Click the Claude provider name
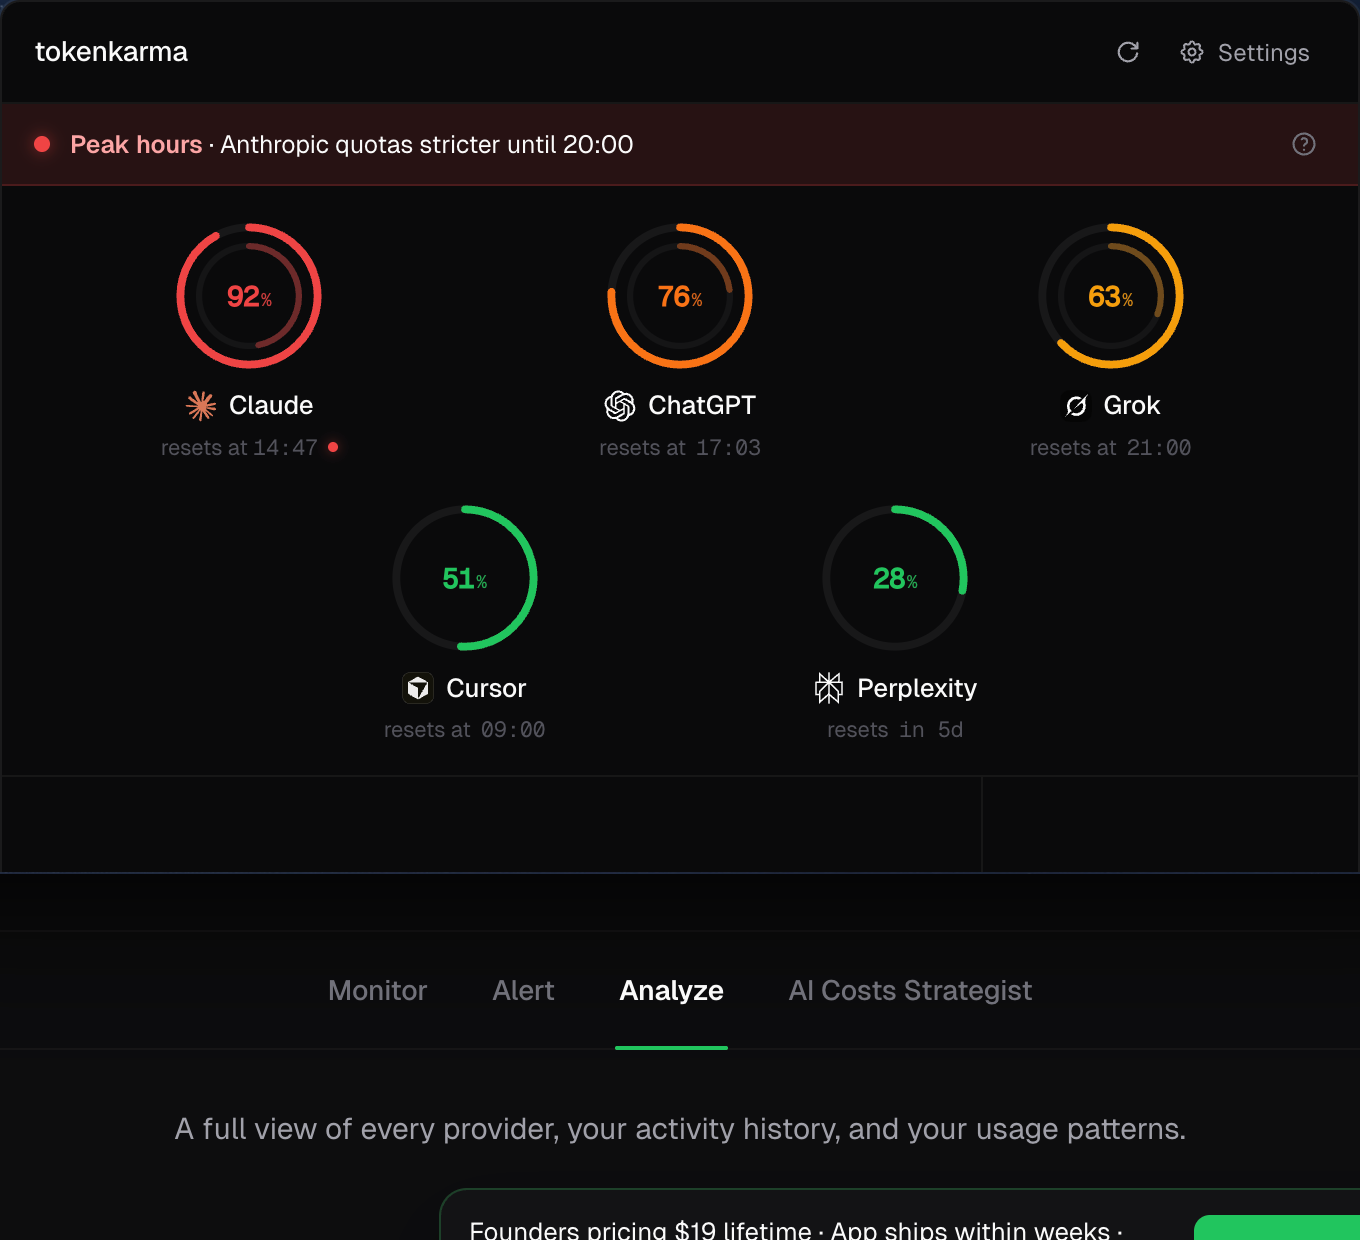The width and height of the screenshot is (1360, 1240). click(x=271, y=405)
